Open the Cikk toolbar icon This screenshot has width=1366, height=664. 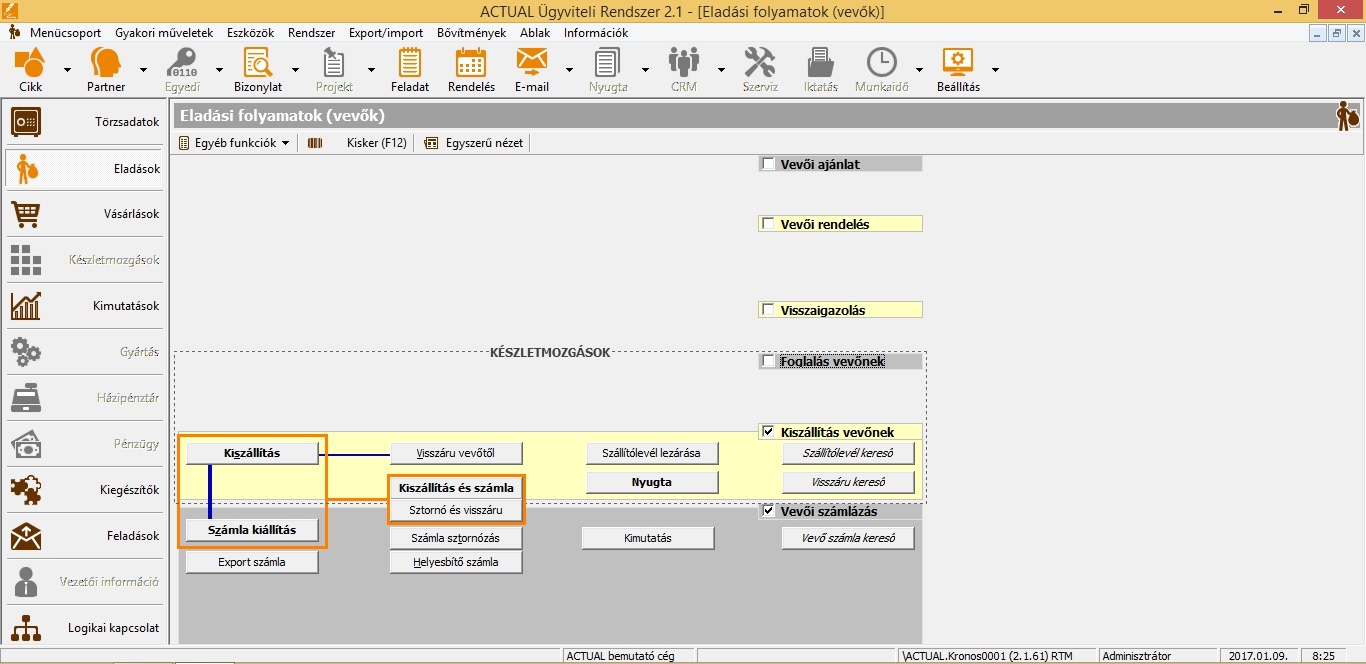pos(30,69)
